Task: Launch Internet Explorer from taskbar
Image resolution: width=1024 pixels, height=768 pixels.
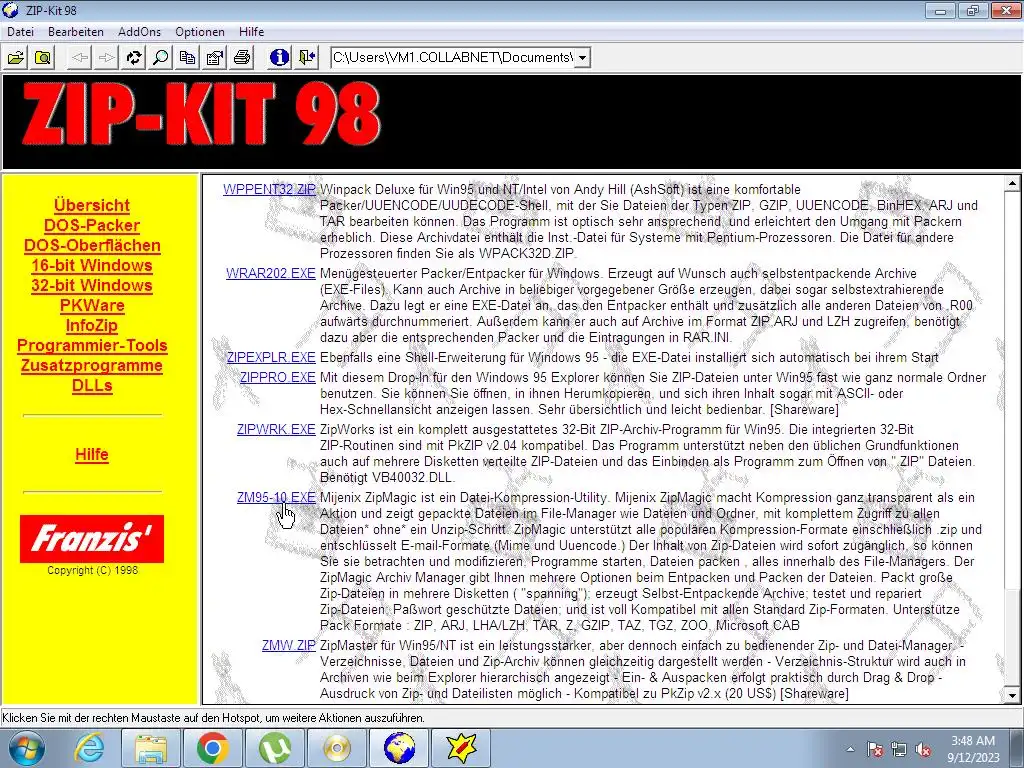Action: point(89,748)
